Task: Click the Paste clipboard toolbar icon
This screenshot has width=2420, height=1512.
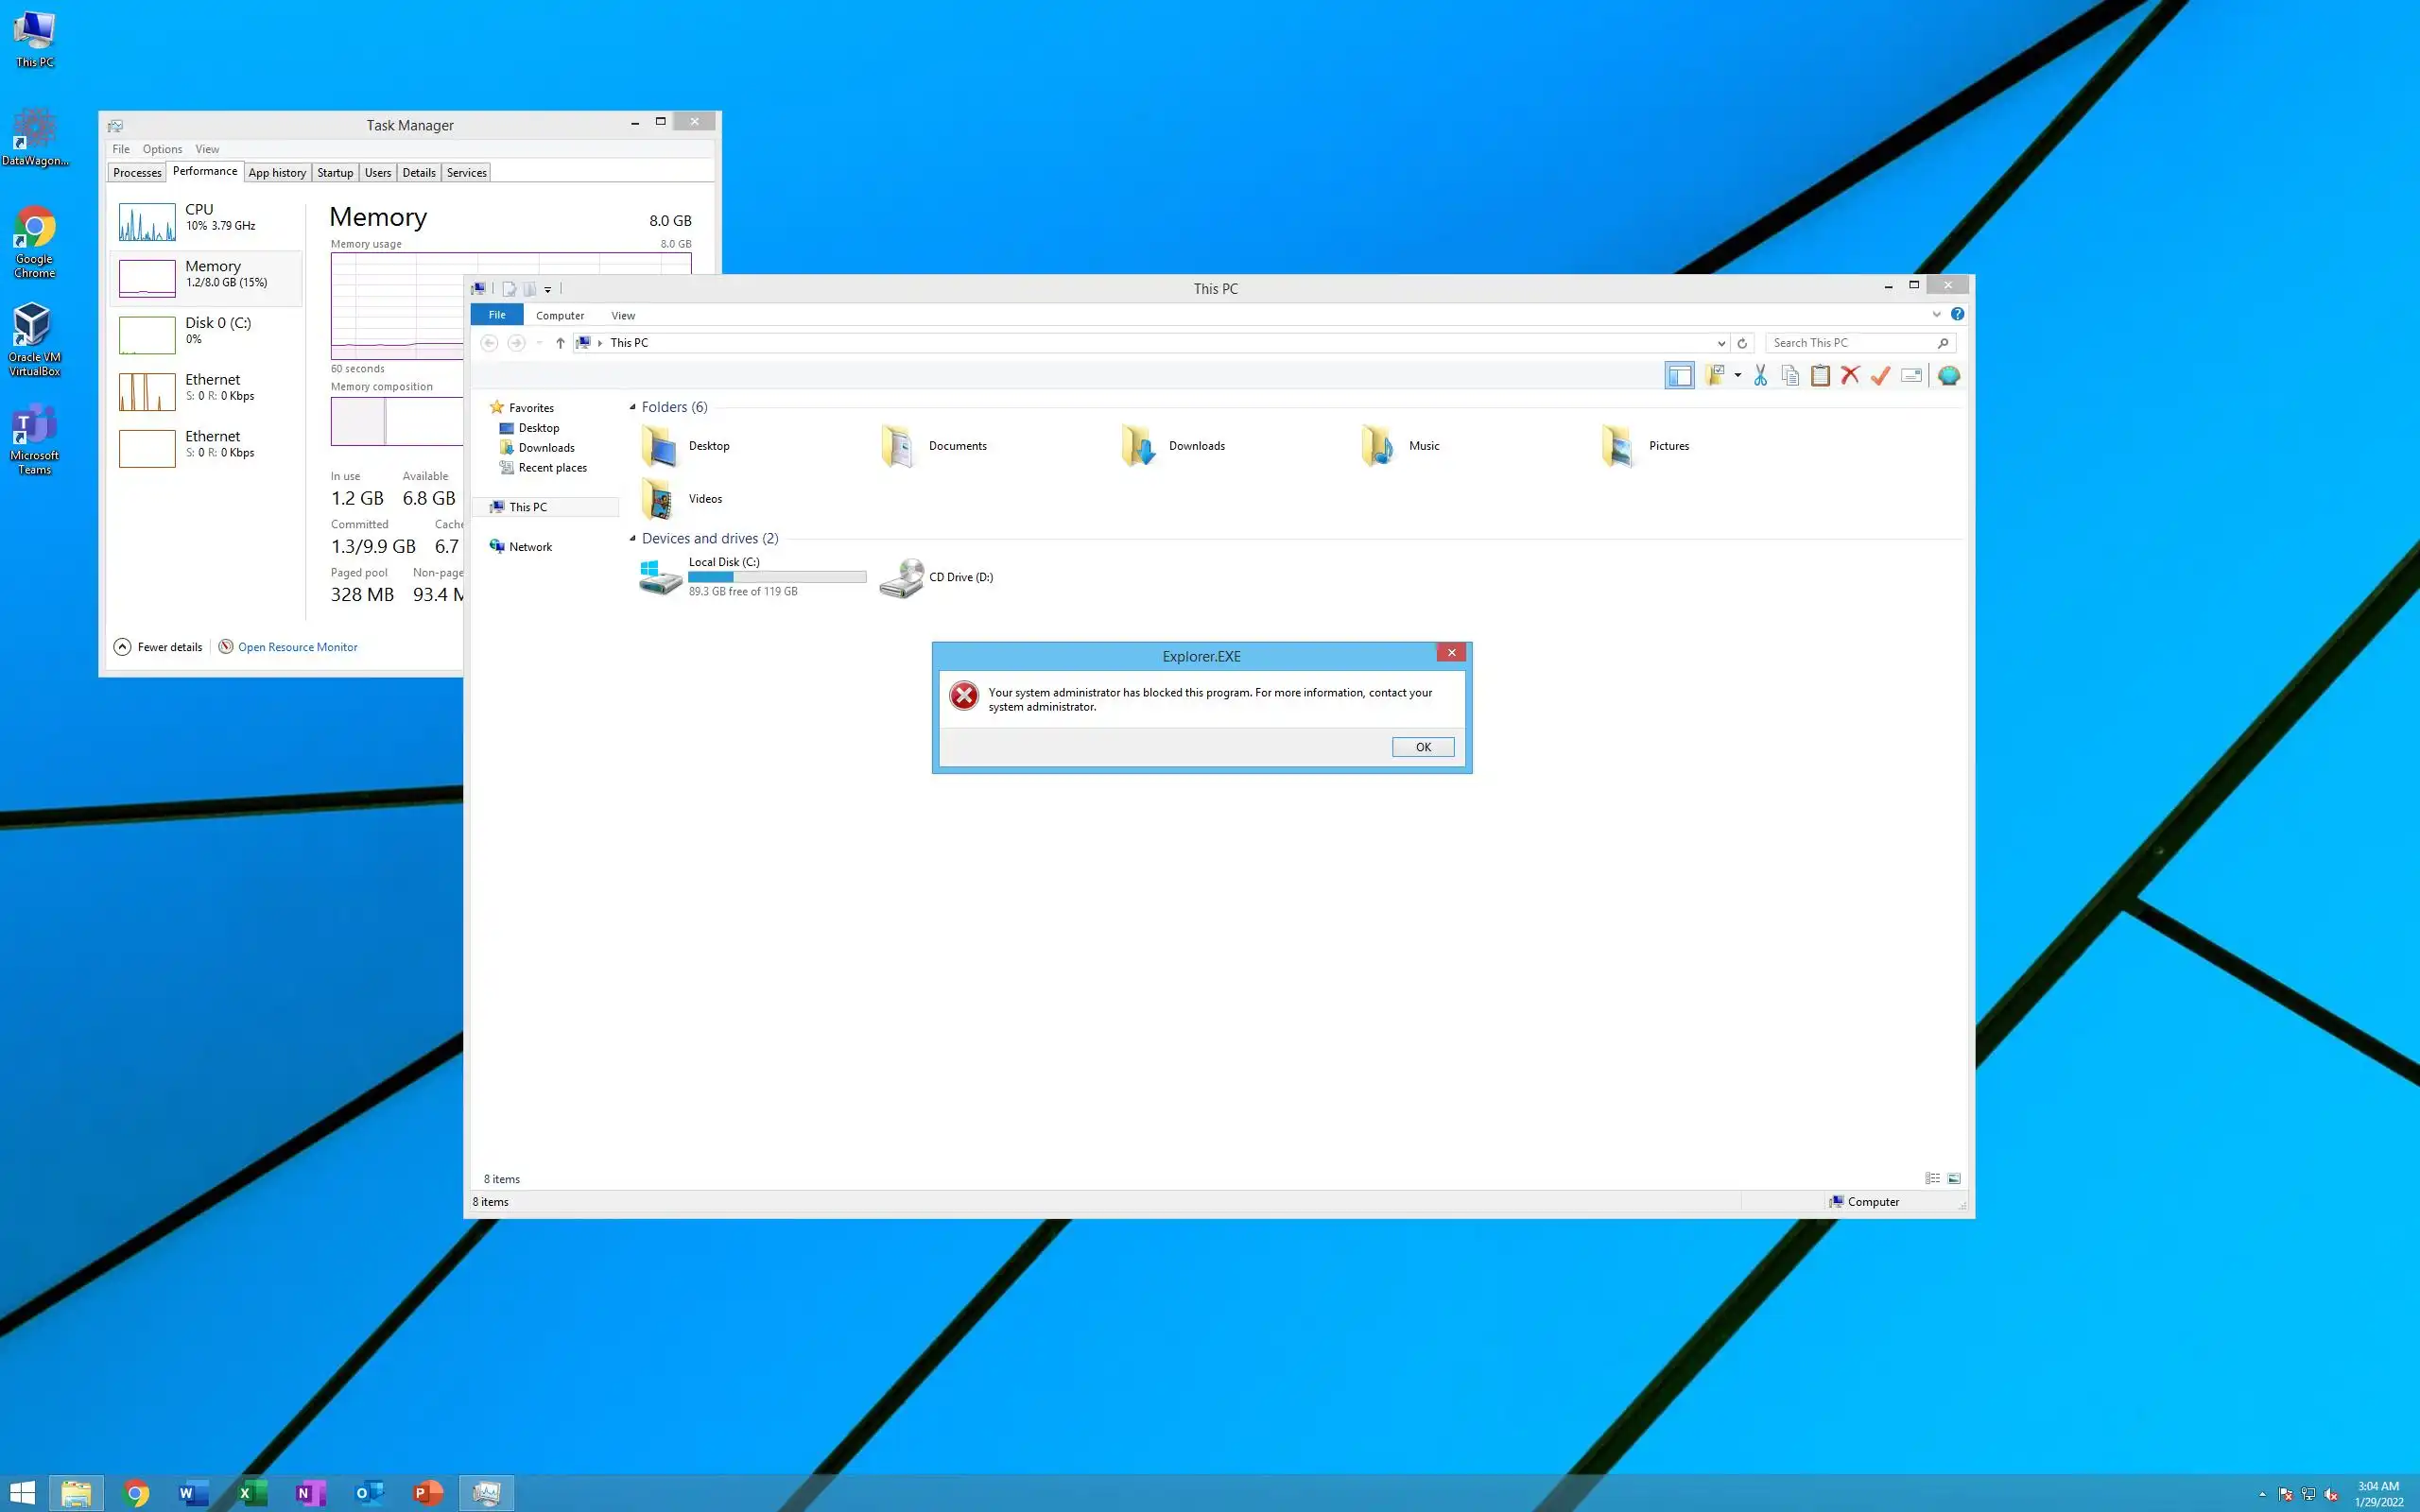Action: (1820, 376)
